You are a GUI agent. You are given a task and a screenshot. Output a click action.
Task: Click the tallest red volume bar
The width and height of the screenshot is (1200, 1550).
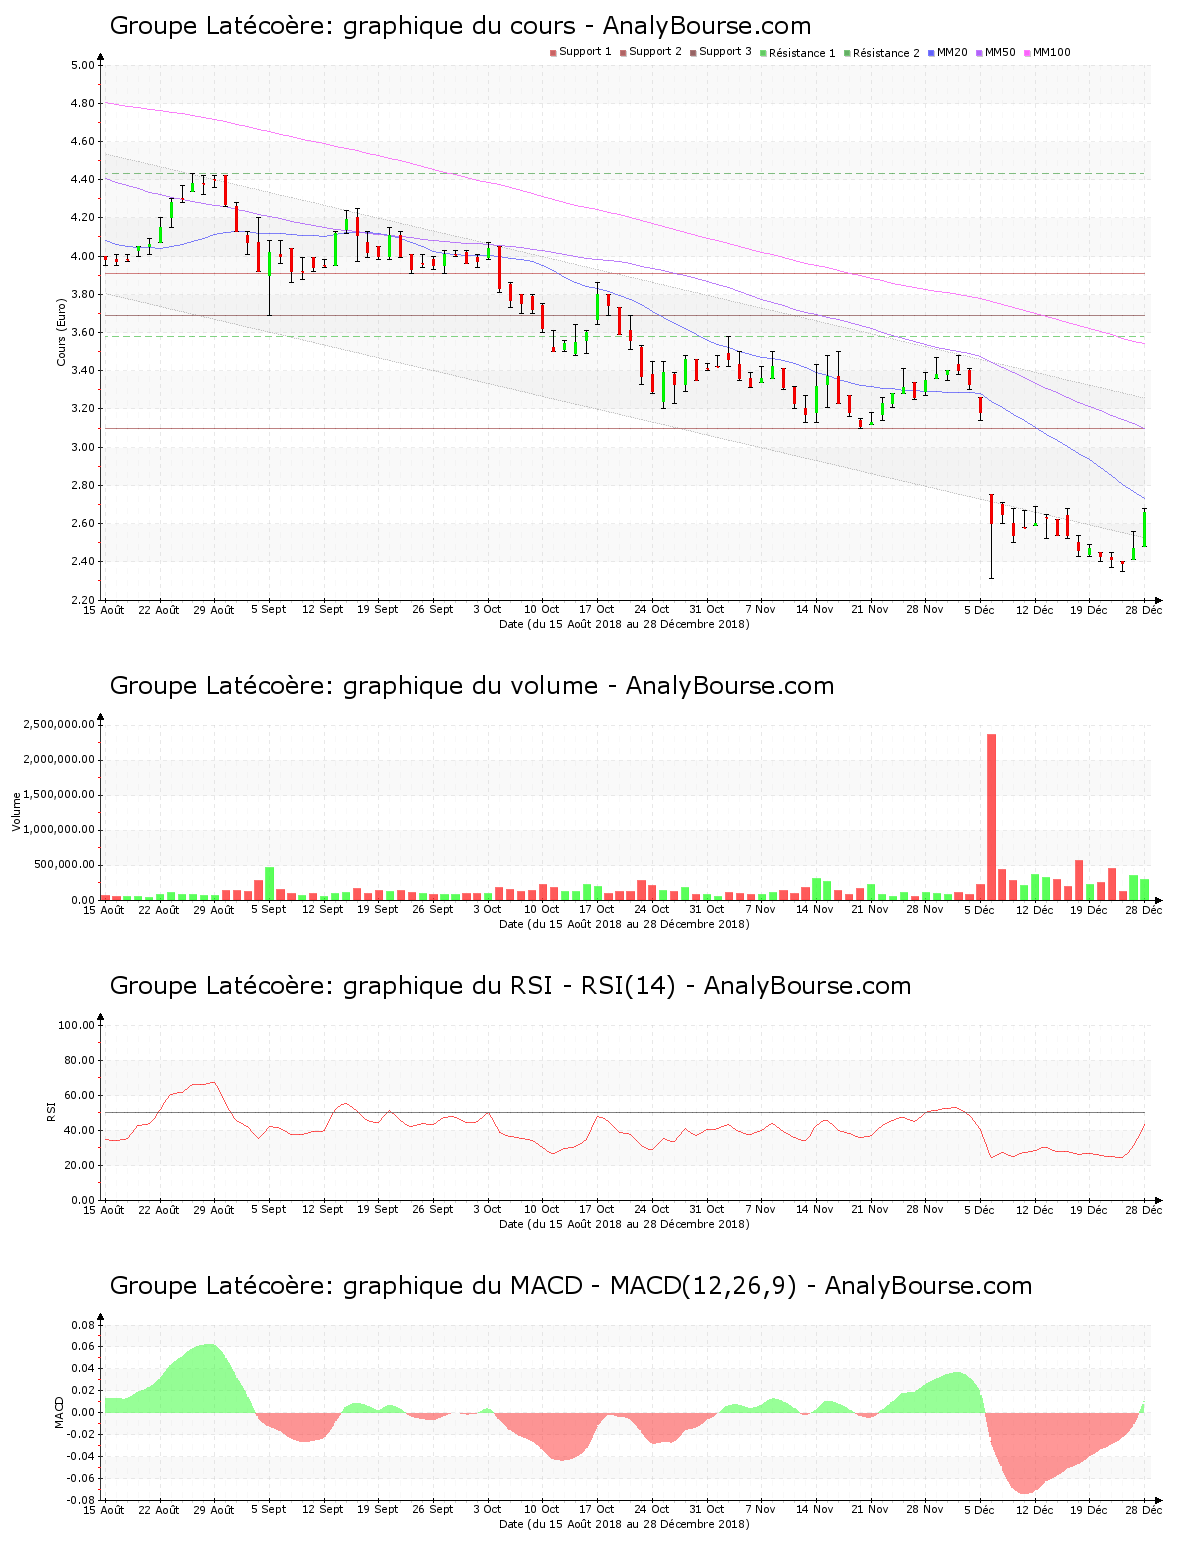(x=991, y=816)
